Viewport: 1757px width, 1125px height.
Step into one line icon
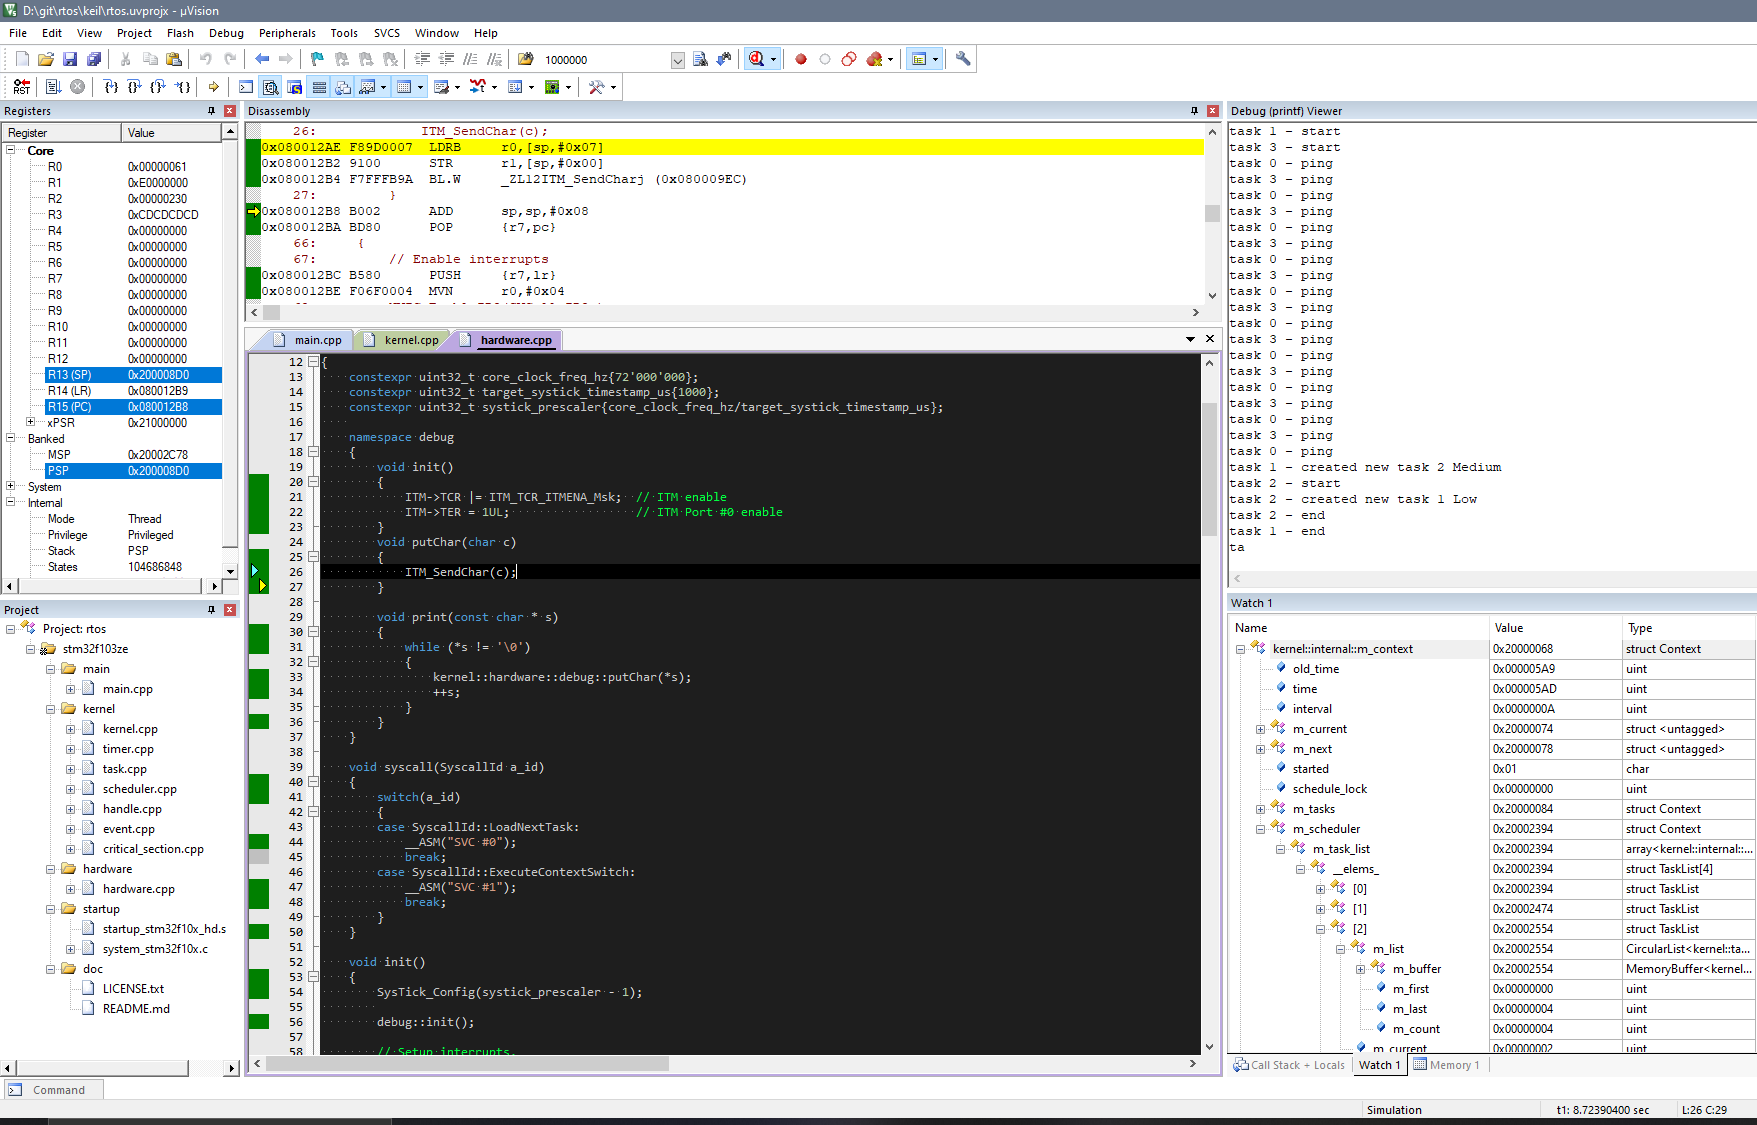pos(111,87)
